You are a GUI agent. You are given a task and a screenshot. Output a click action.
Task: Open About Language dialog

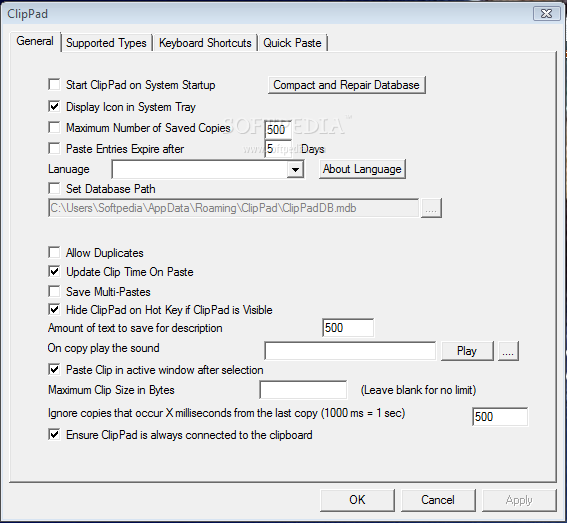[362, 169]
